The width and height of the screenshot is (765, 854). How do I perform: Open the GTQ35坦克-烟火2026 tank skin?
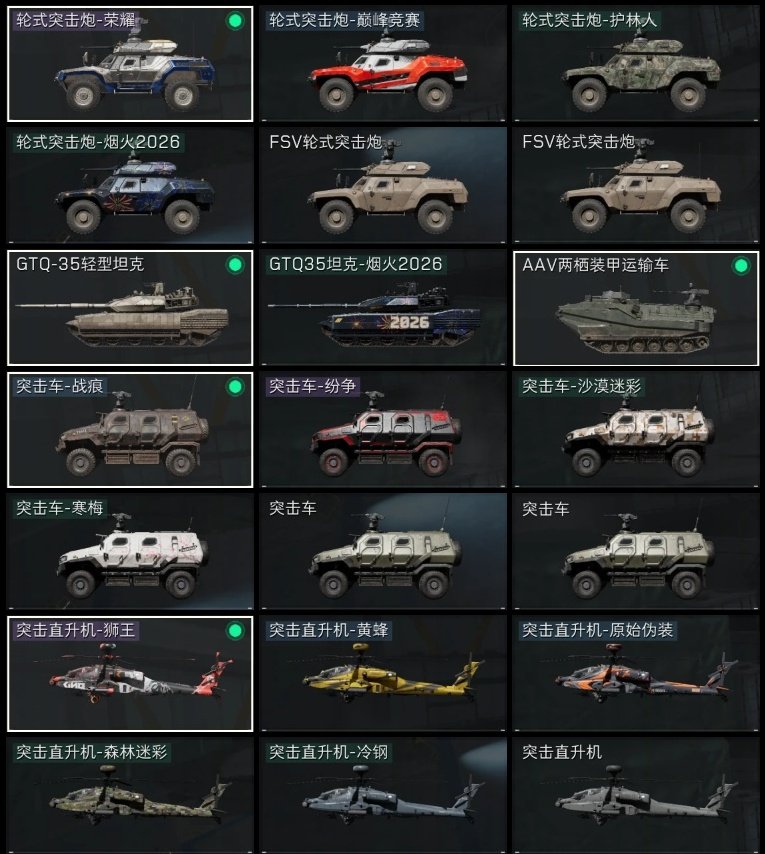[383, 308]
